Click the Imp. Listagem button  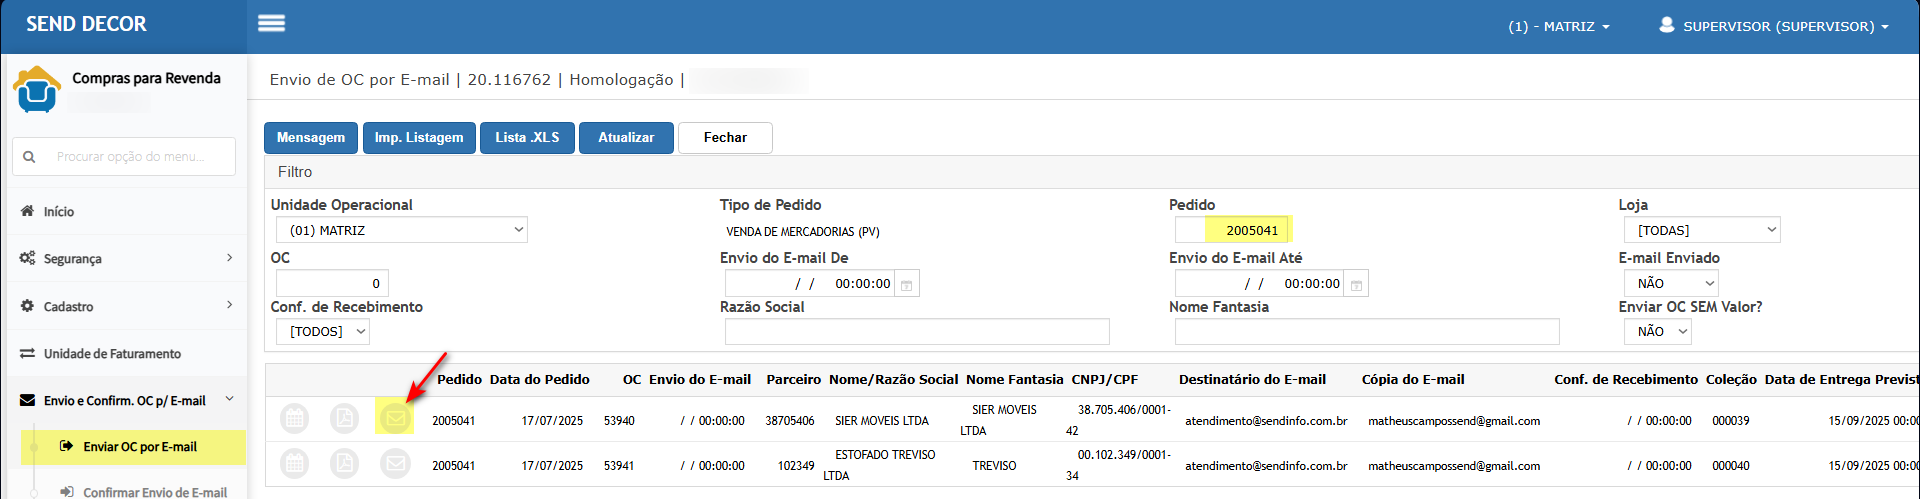pyautogui.click(x=419, y=138)
